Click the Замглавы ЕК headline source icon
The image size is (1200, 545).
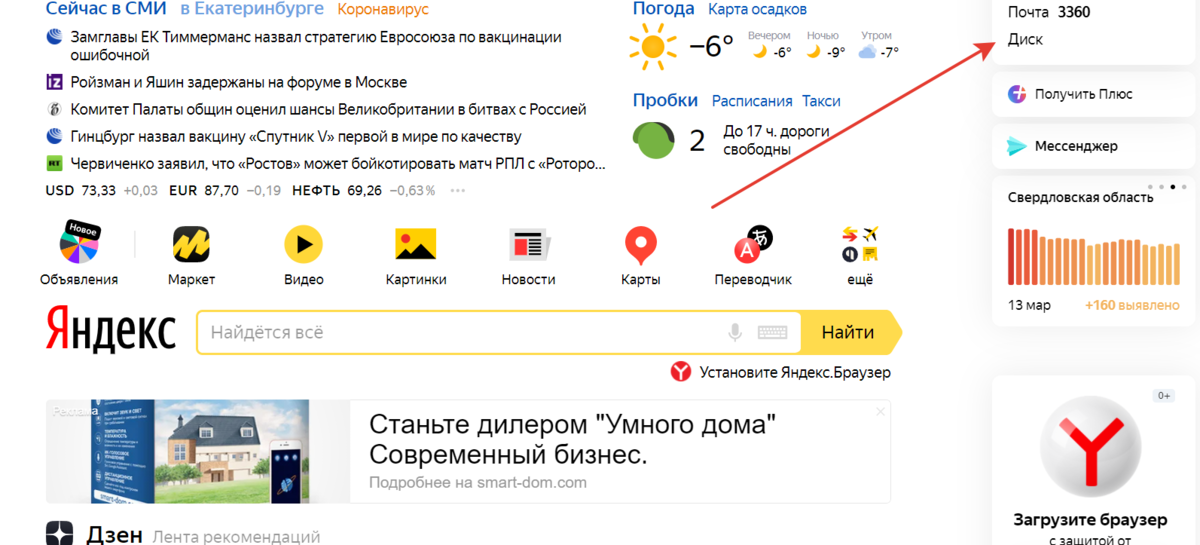[55, 37]
